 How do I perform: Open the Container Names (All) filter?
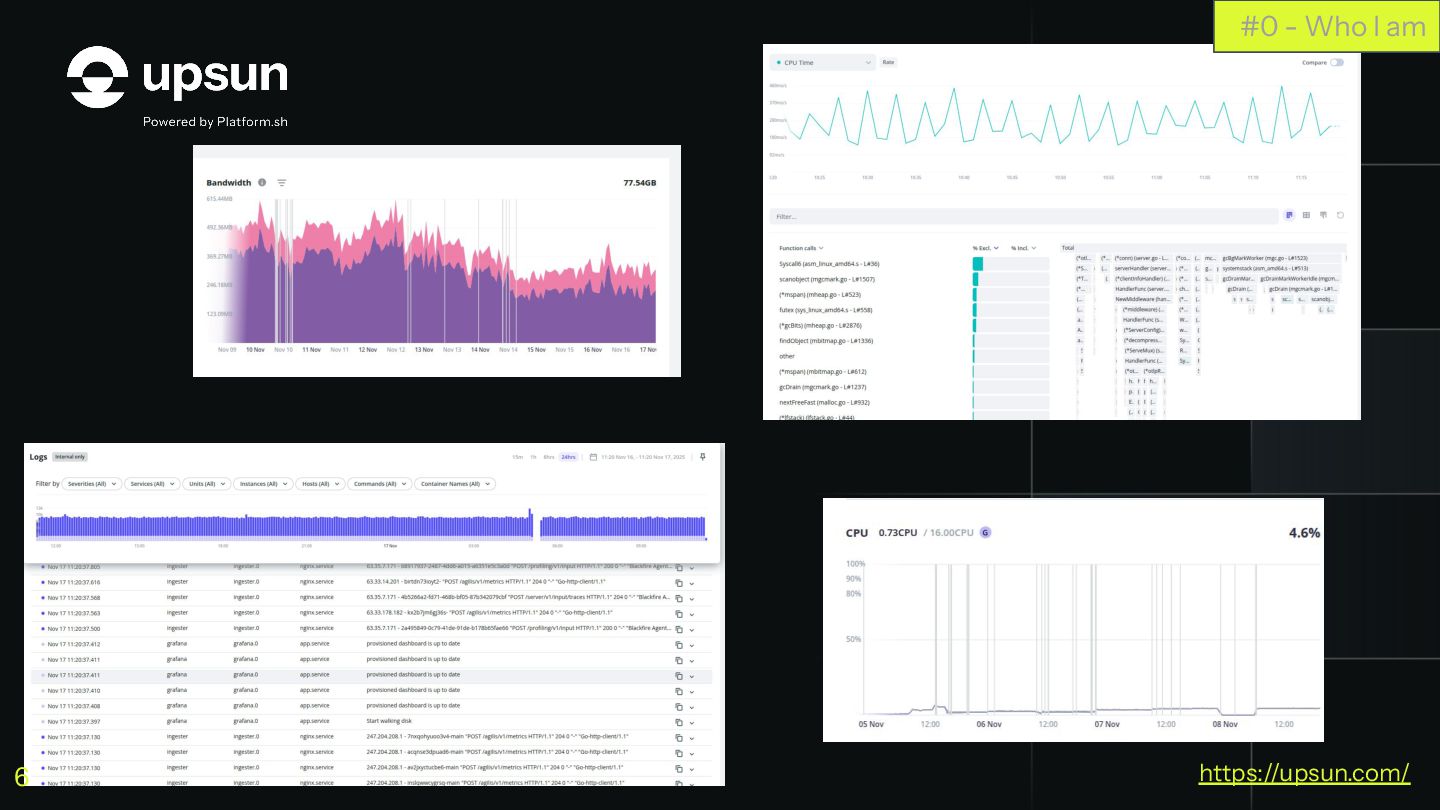point(455,484)
